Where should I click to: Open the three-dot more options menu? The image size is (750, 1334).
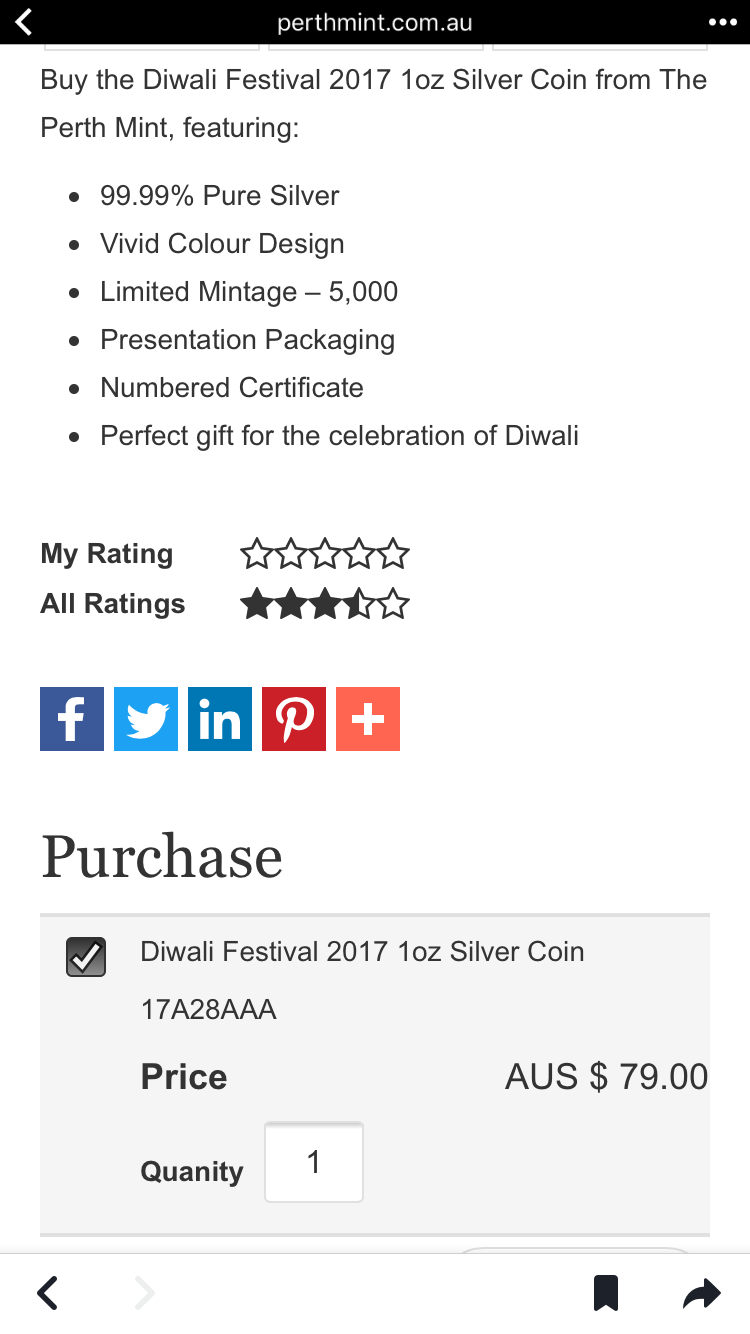coord(720,22)
